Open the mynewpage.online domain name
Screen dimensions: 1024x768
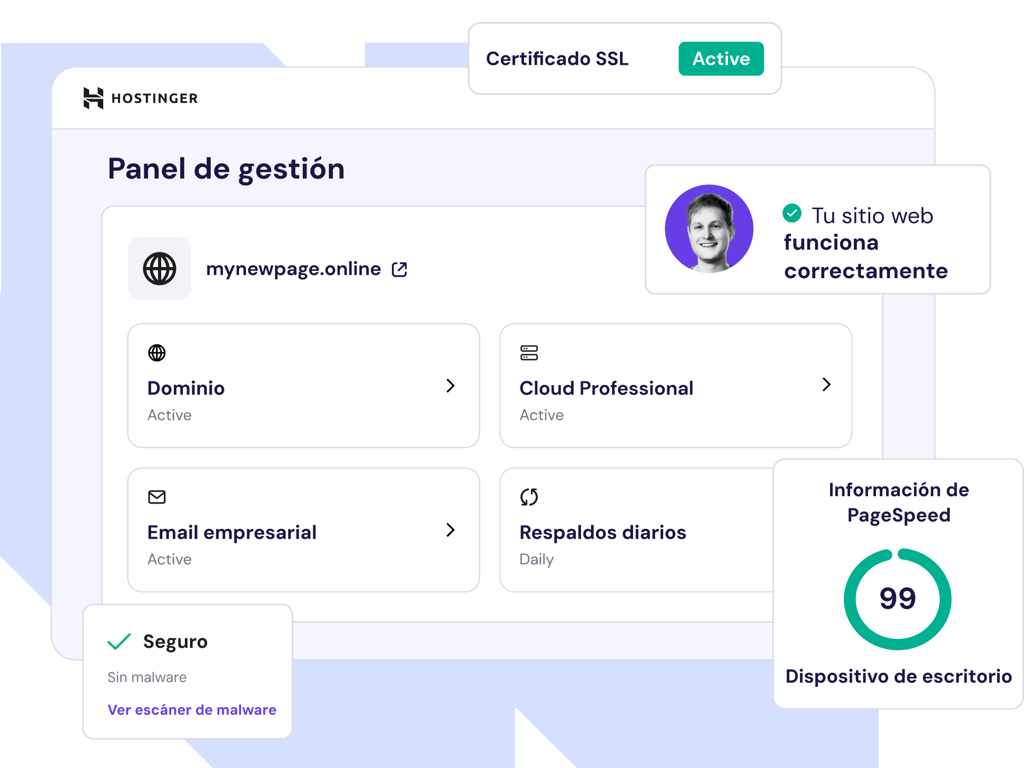click(x=293, y=269)
